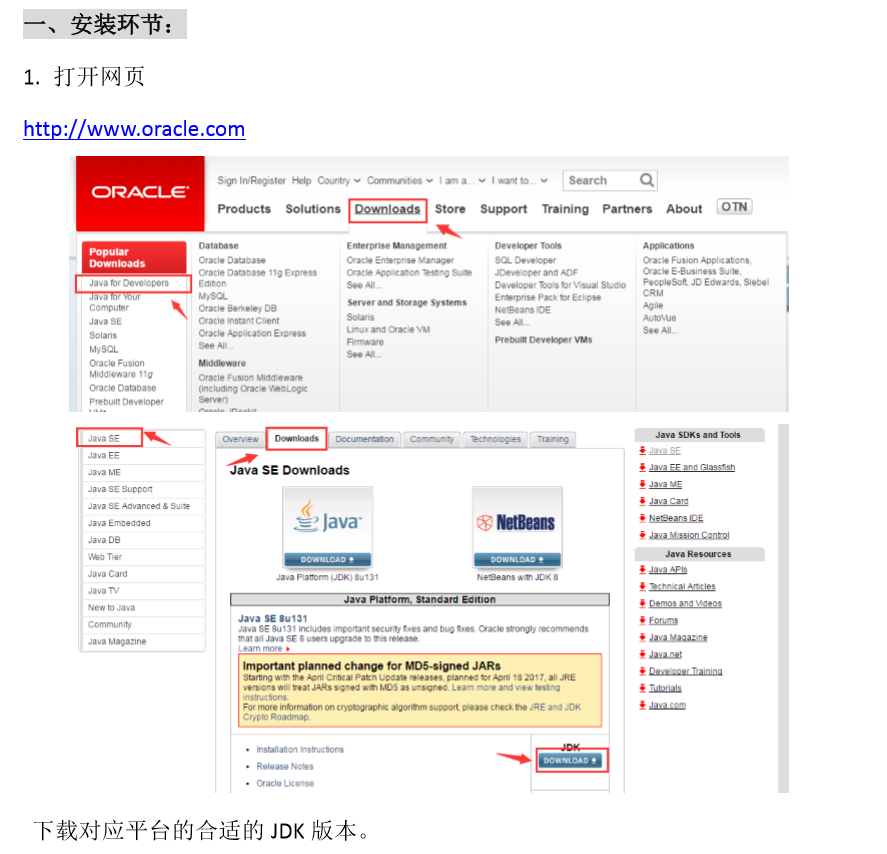Switch to the Downloads tab on Java page
This screenshot has width=887, height=854.
[296, 439]
